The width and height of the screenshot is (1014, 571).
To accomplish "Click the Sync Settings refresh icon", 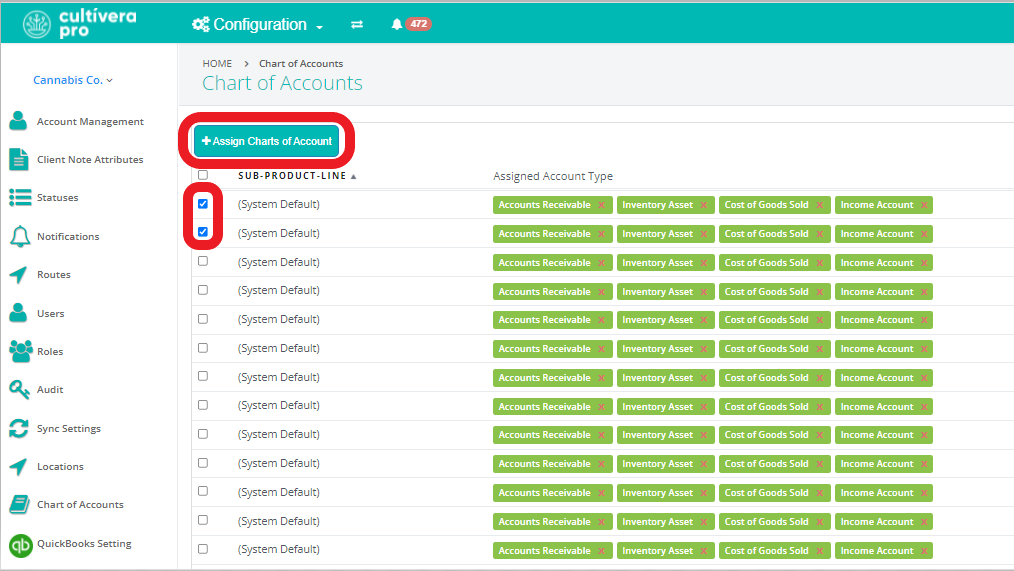I will [19, 428].
